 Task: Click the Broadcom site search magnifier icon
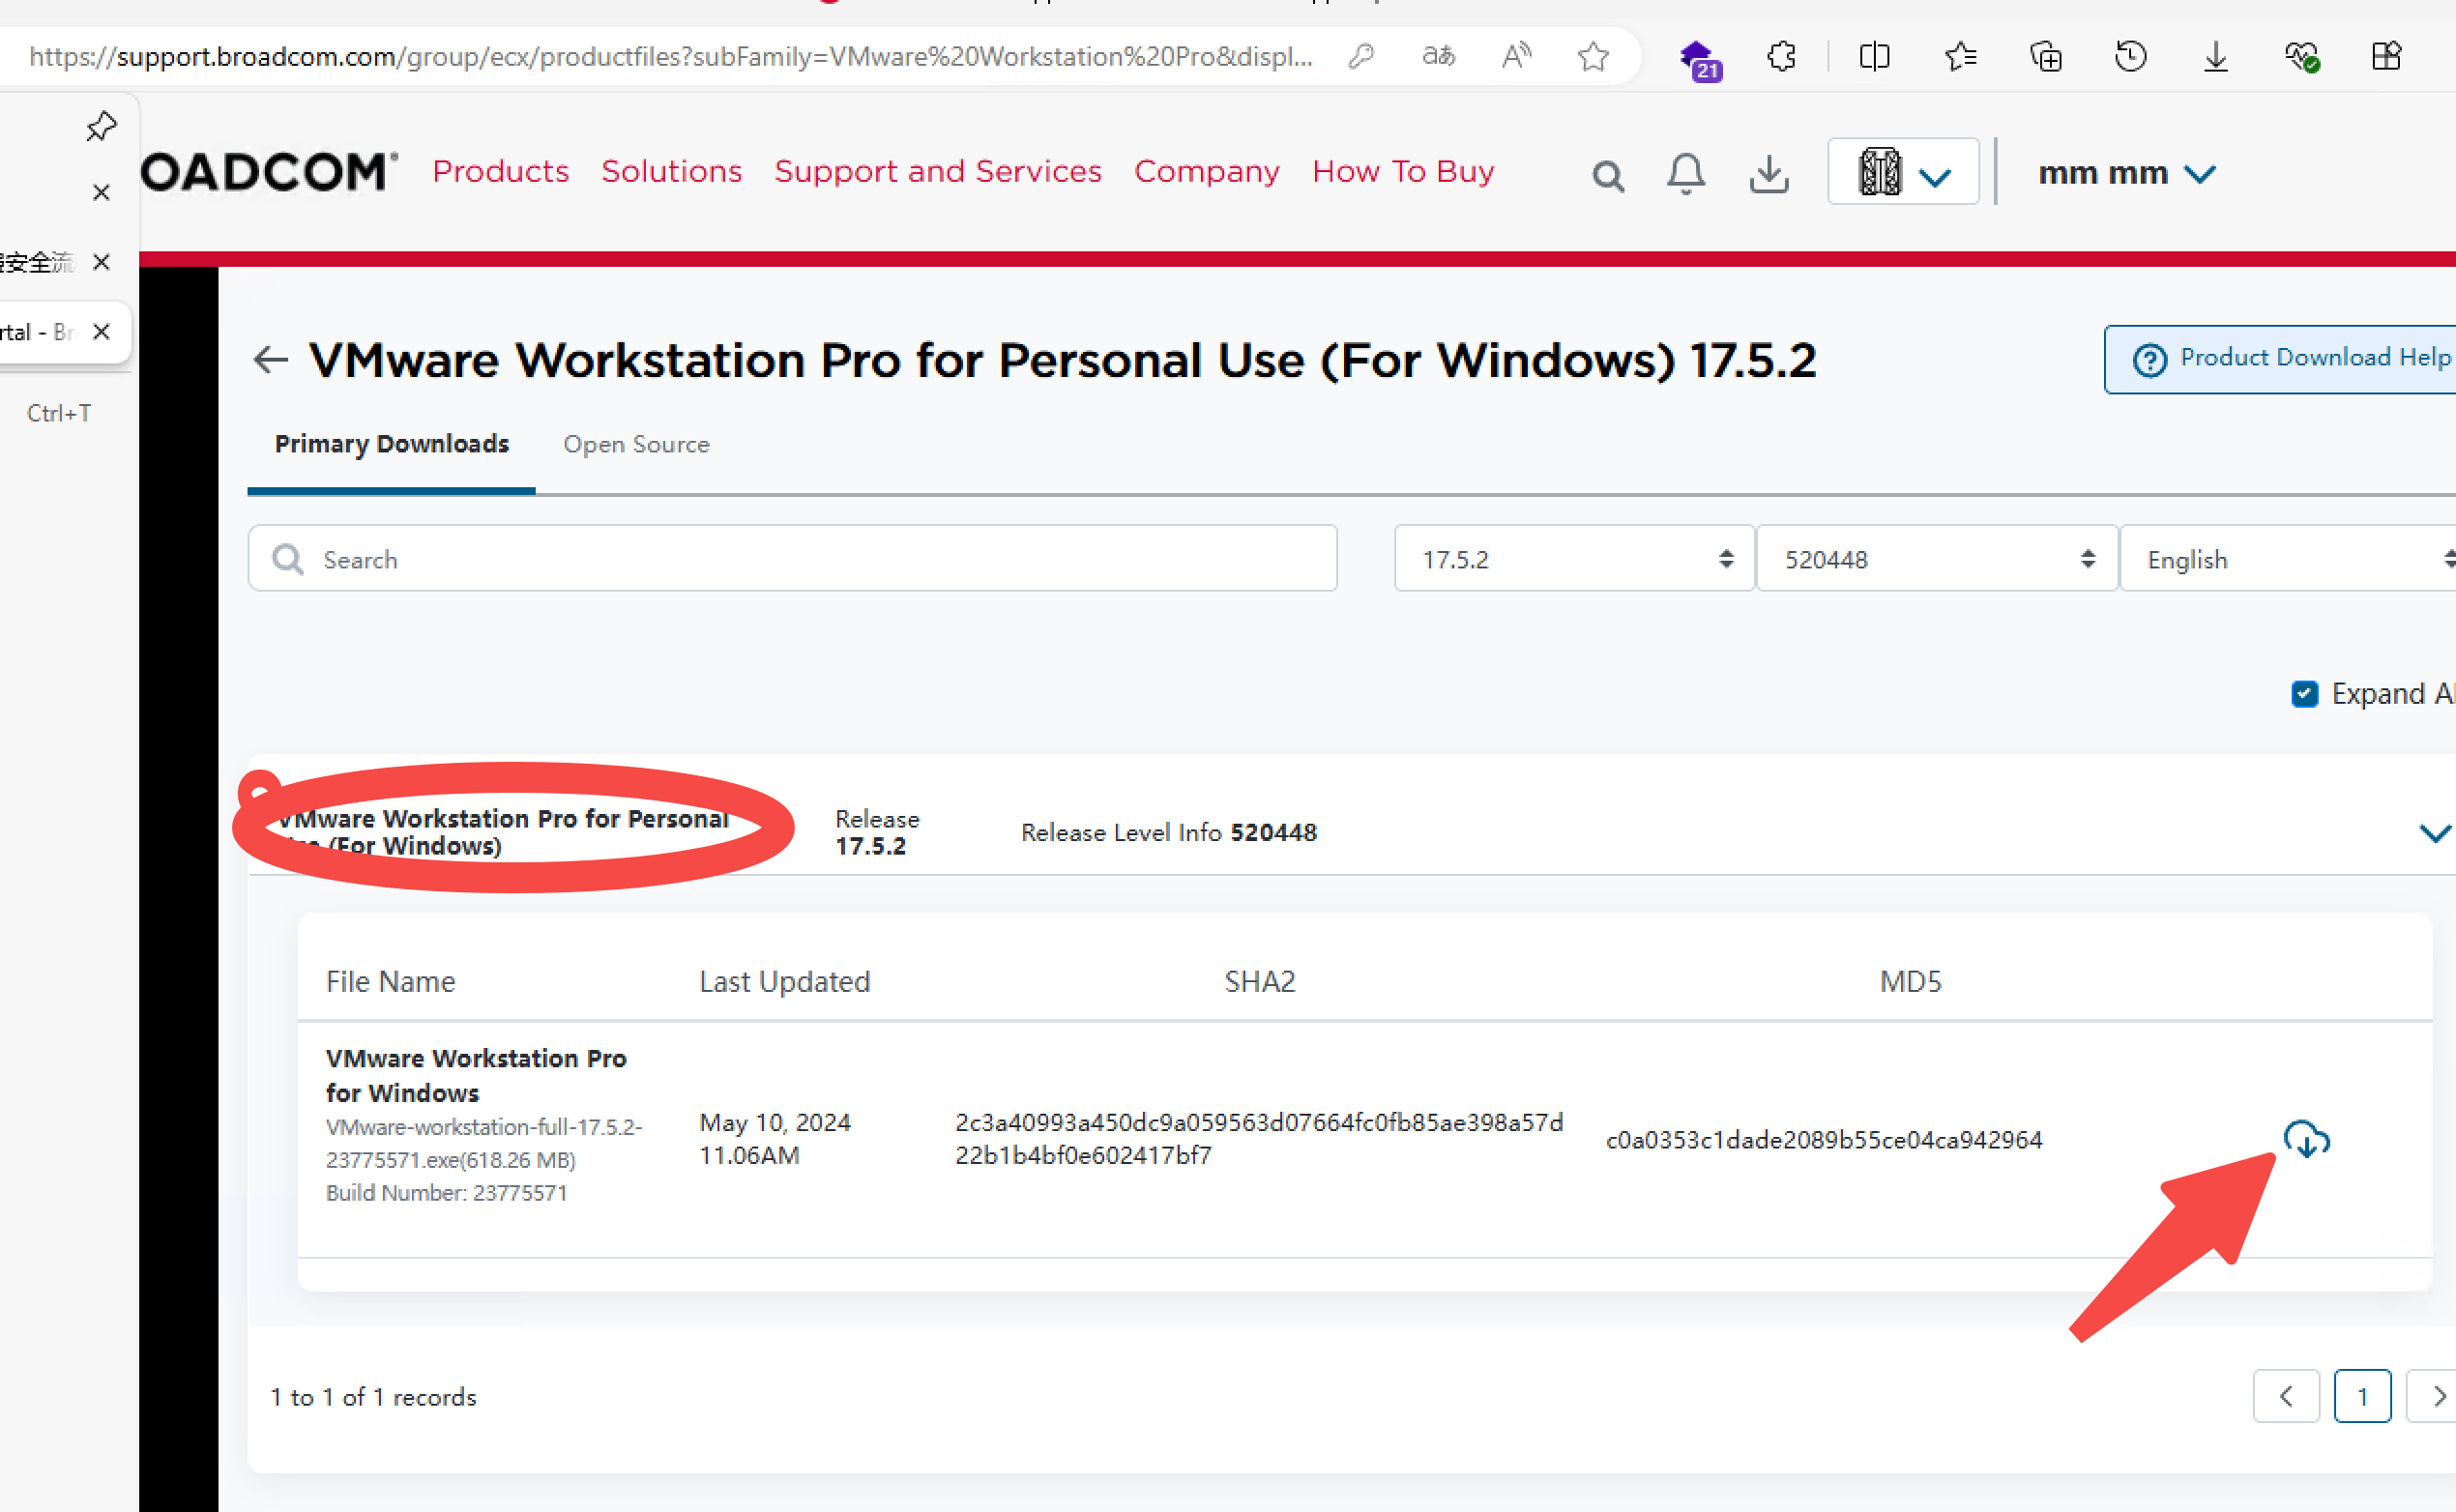[1607, 176]
